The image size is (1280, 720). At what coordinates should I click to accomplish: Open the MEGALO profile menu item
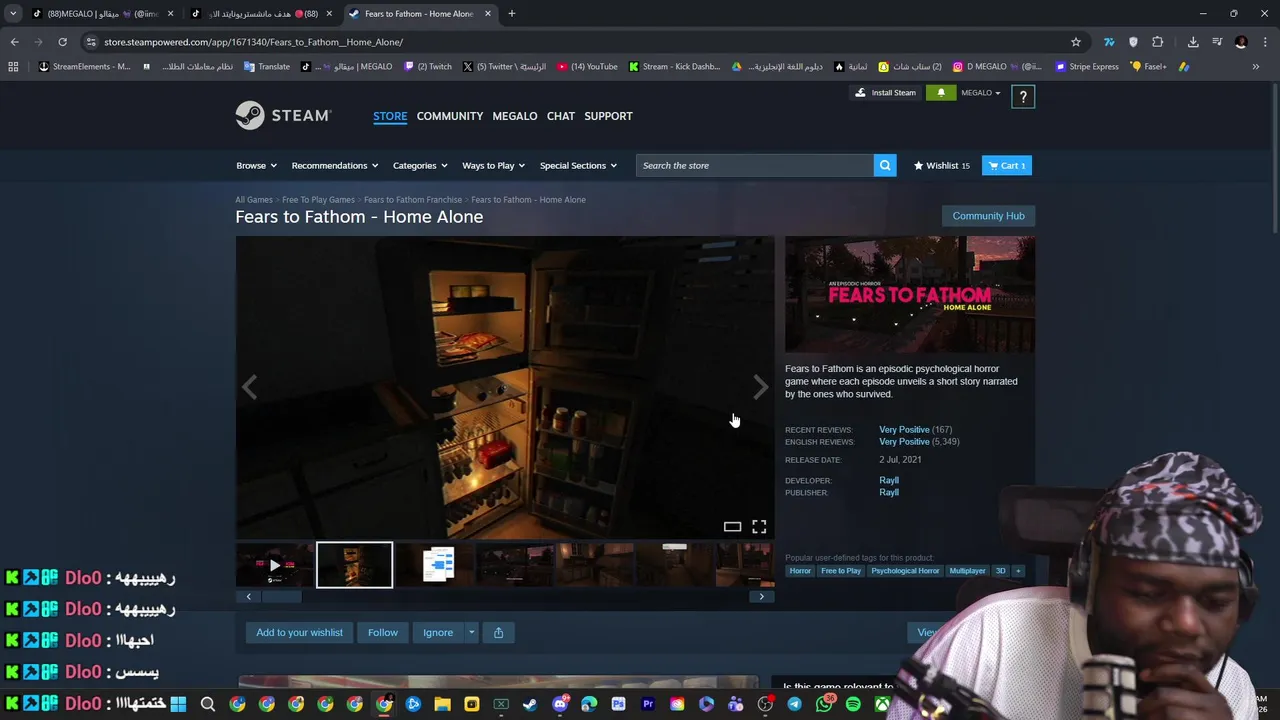515,116
